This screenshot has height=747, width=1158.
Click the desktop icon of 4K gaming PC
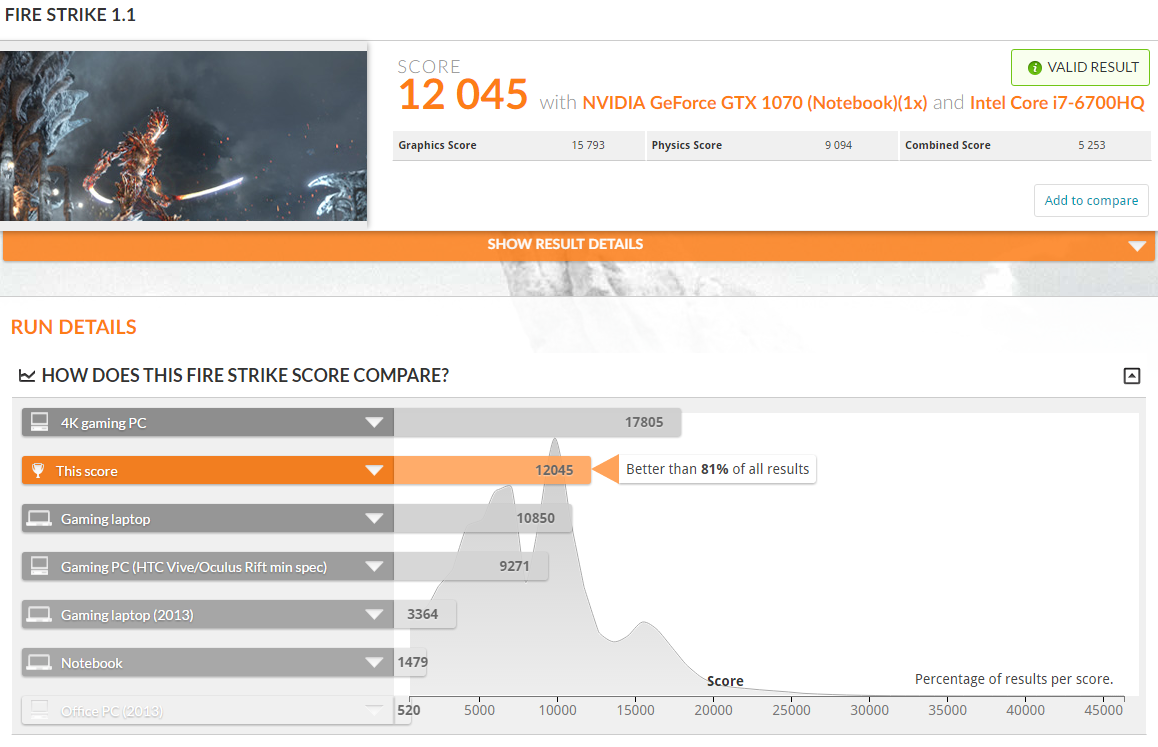(x=39, y=422)
